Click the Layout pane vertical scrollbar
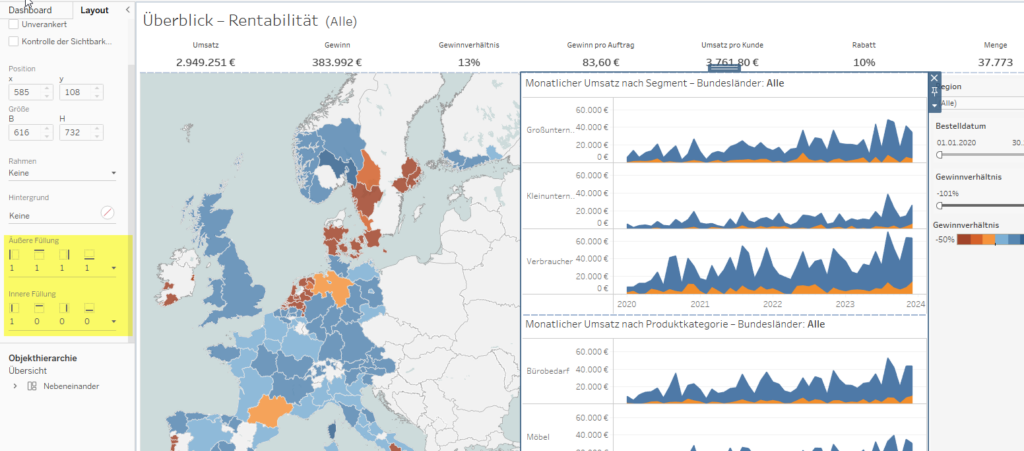 pos(131,202)
